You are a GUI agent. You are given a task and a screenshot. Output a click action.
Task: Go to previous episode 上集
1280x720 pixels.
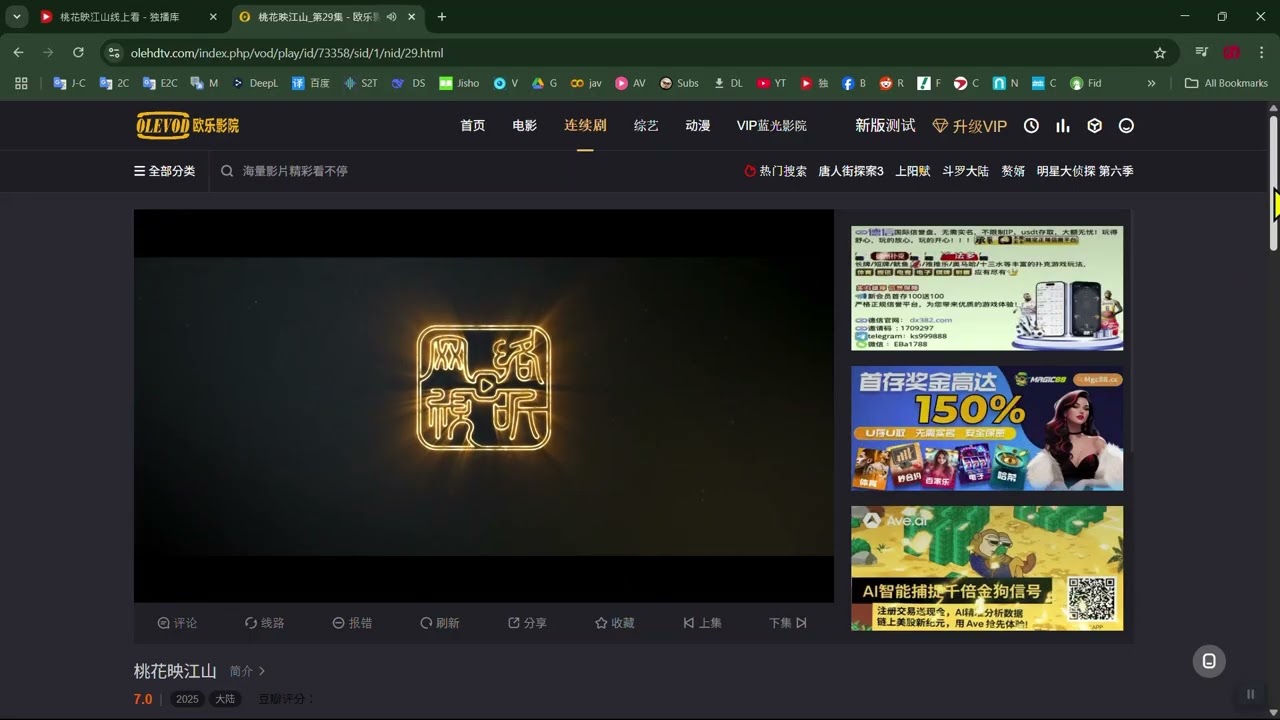[x=702, y=623]
